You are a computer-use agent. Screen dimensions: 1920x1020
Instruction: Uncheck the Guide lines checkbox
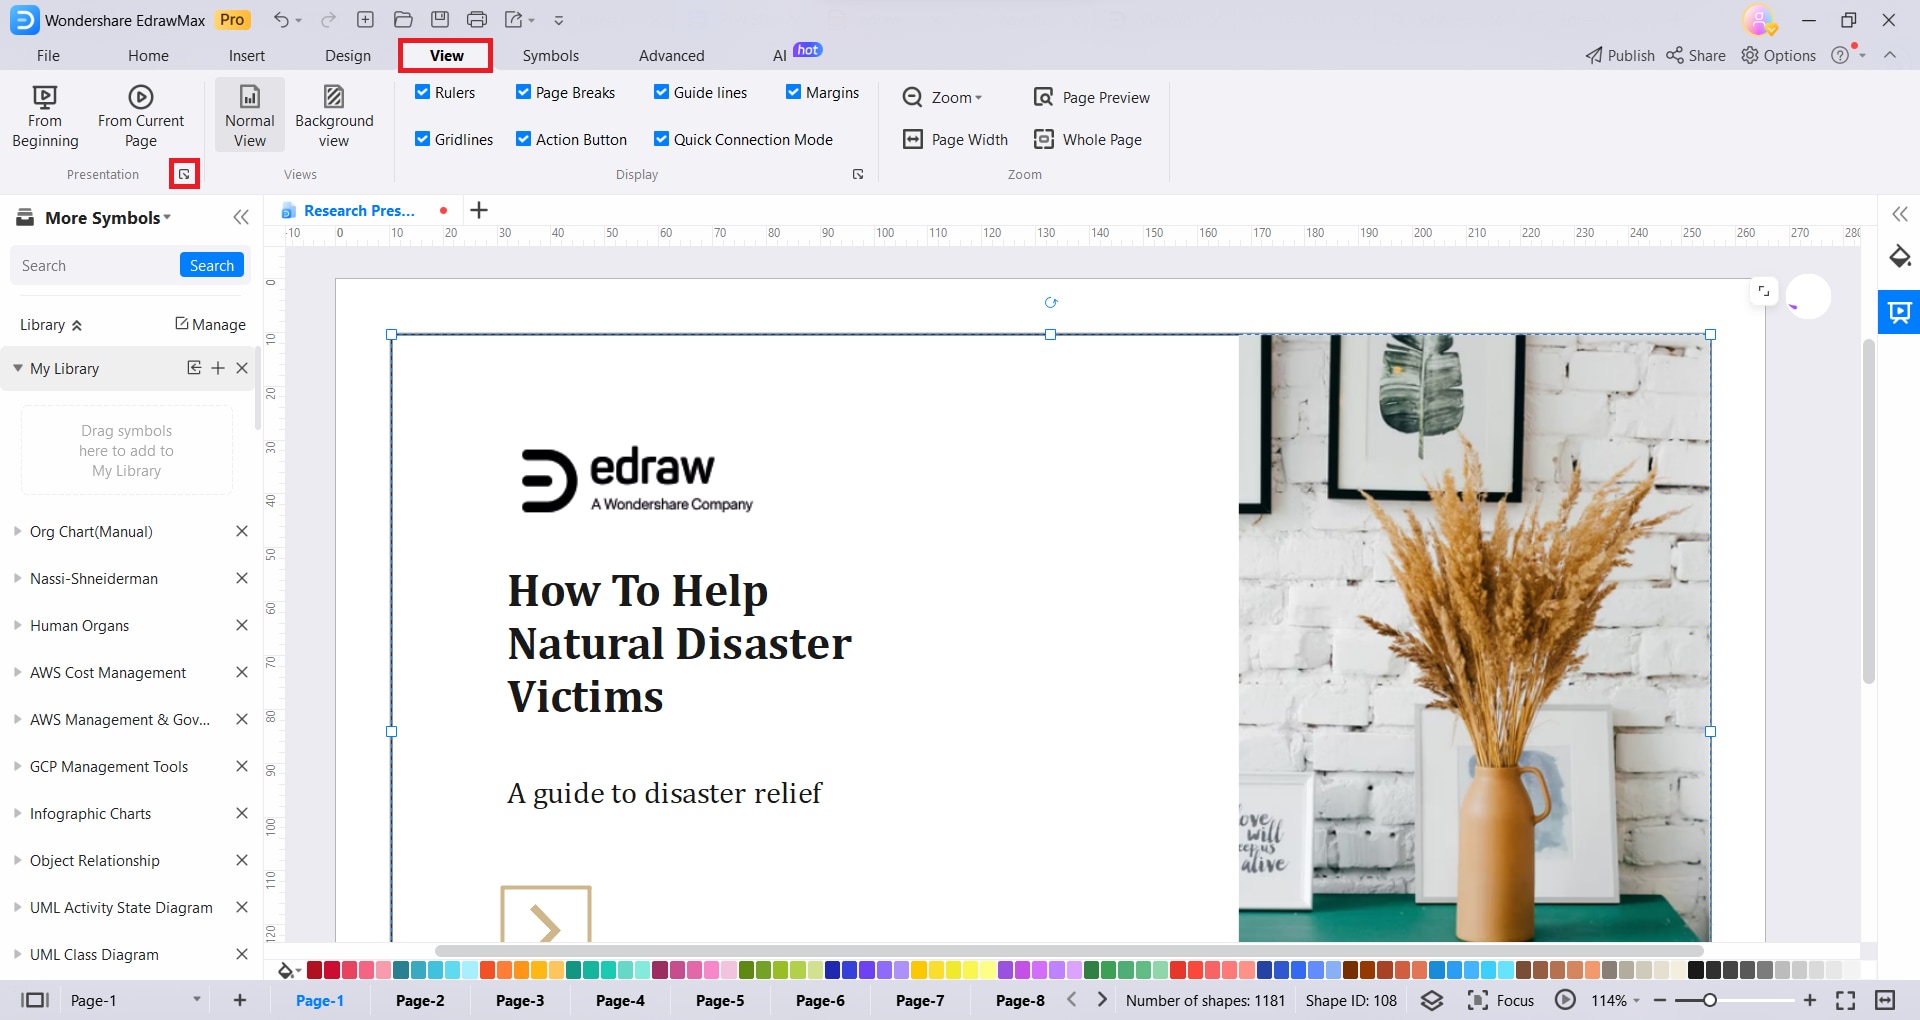point(661,92)
